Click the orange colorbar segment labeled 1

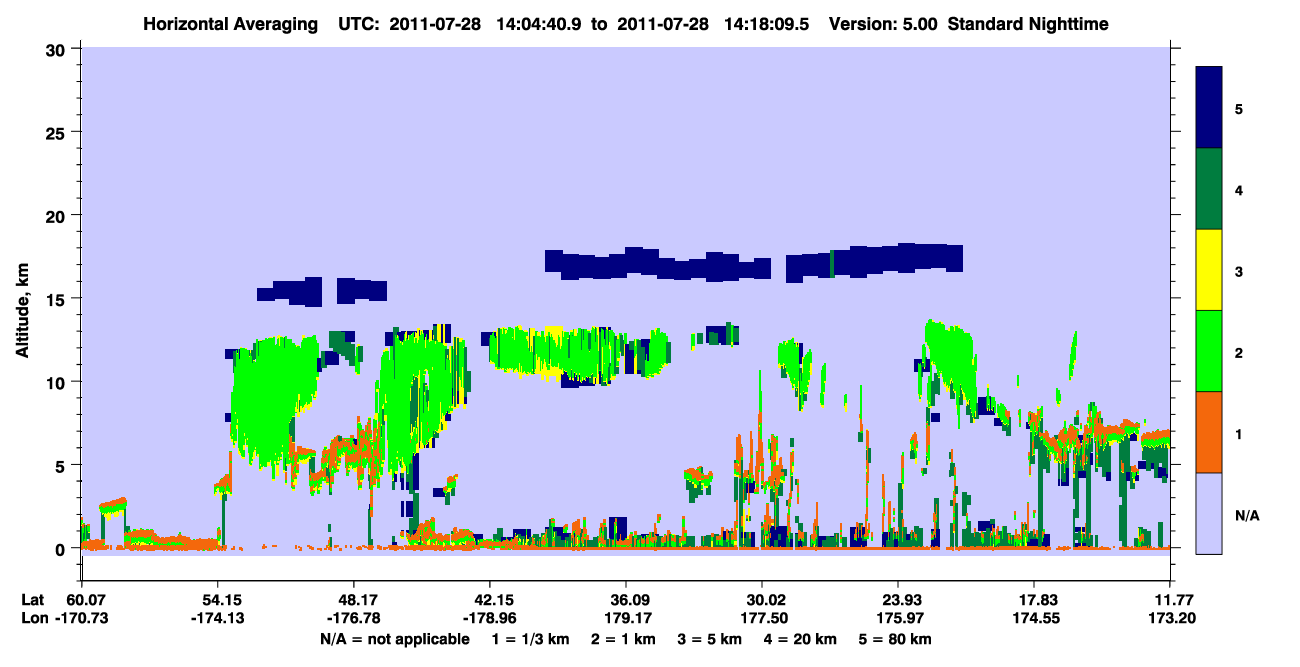[x=1209, y=432]
